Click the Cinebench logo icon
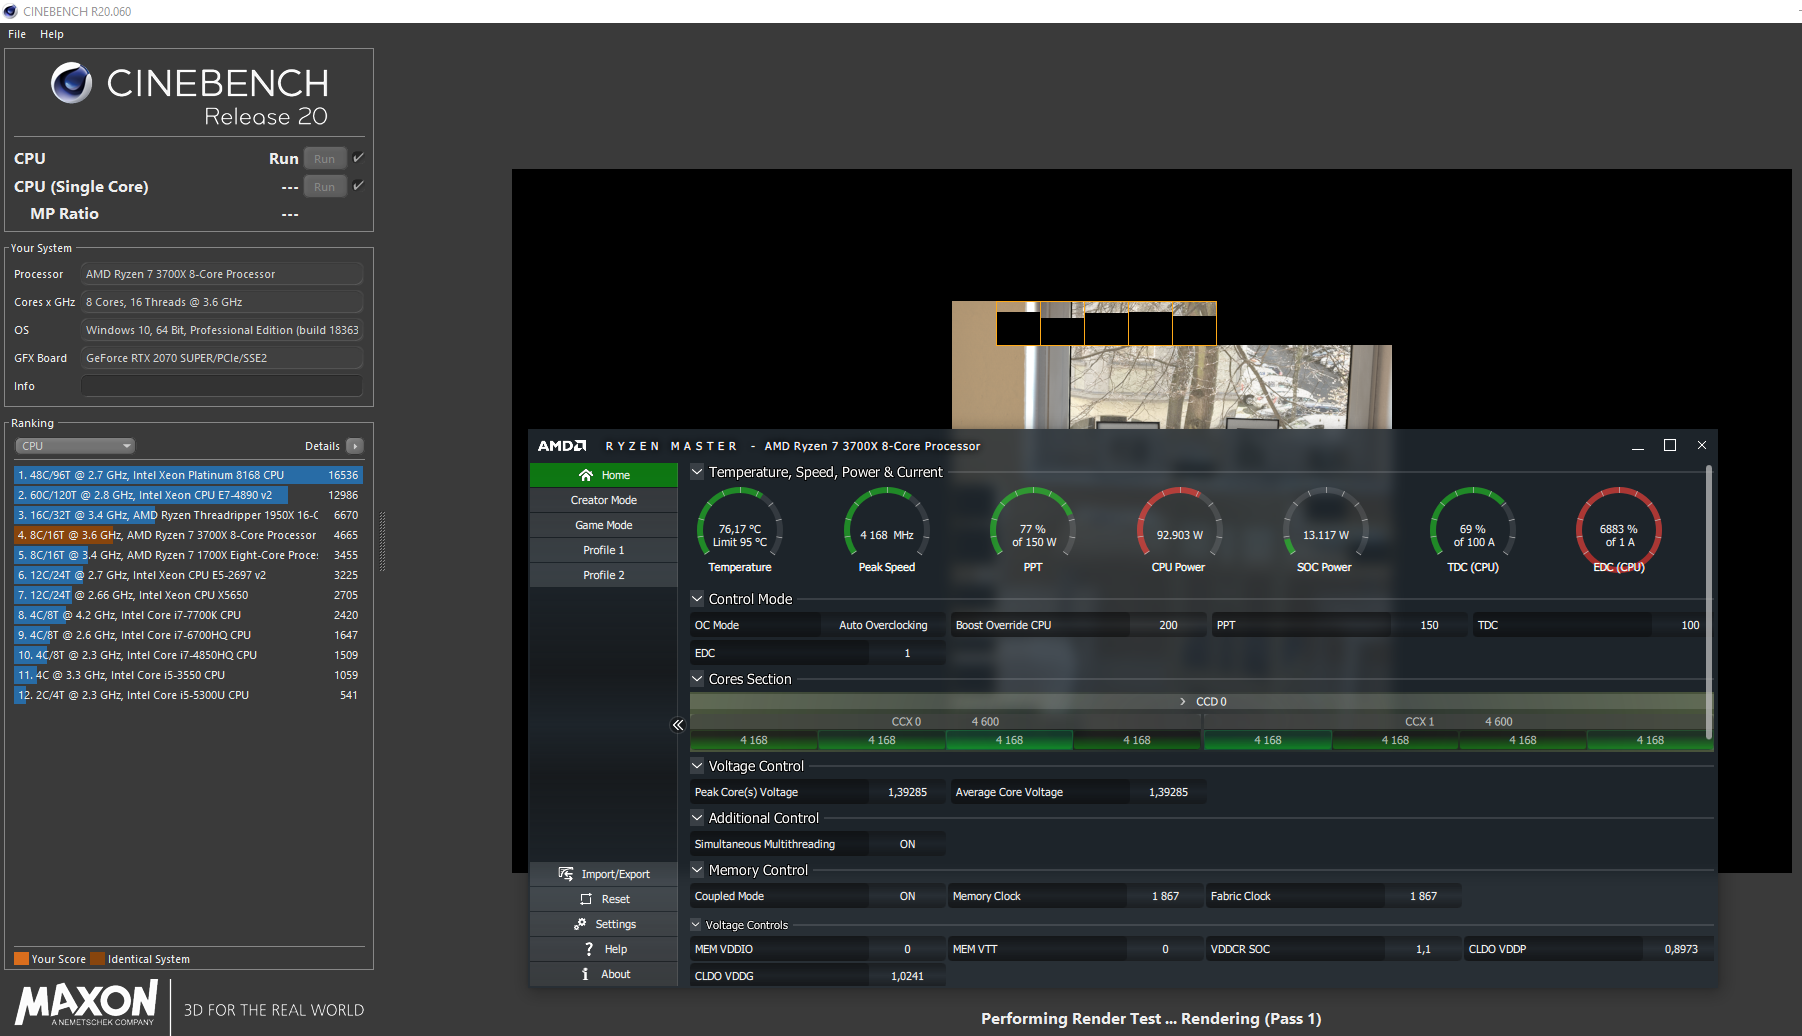The height and width of the screenshot is (1036, 1802). [71, 83]
